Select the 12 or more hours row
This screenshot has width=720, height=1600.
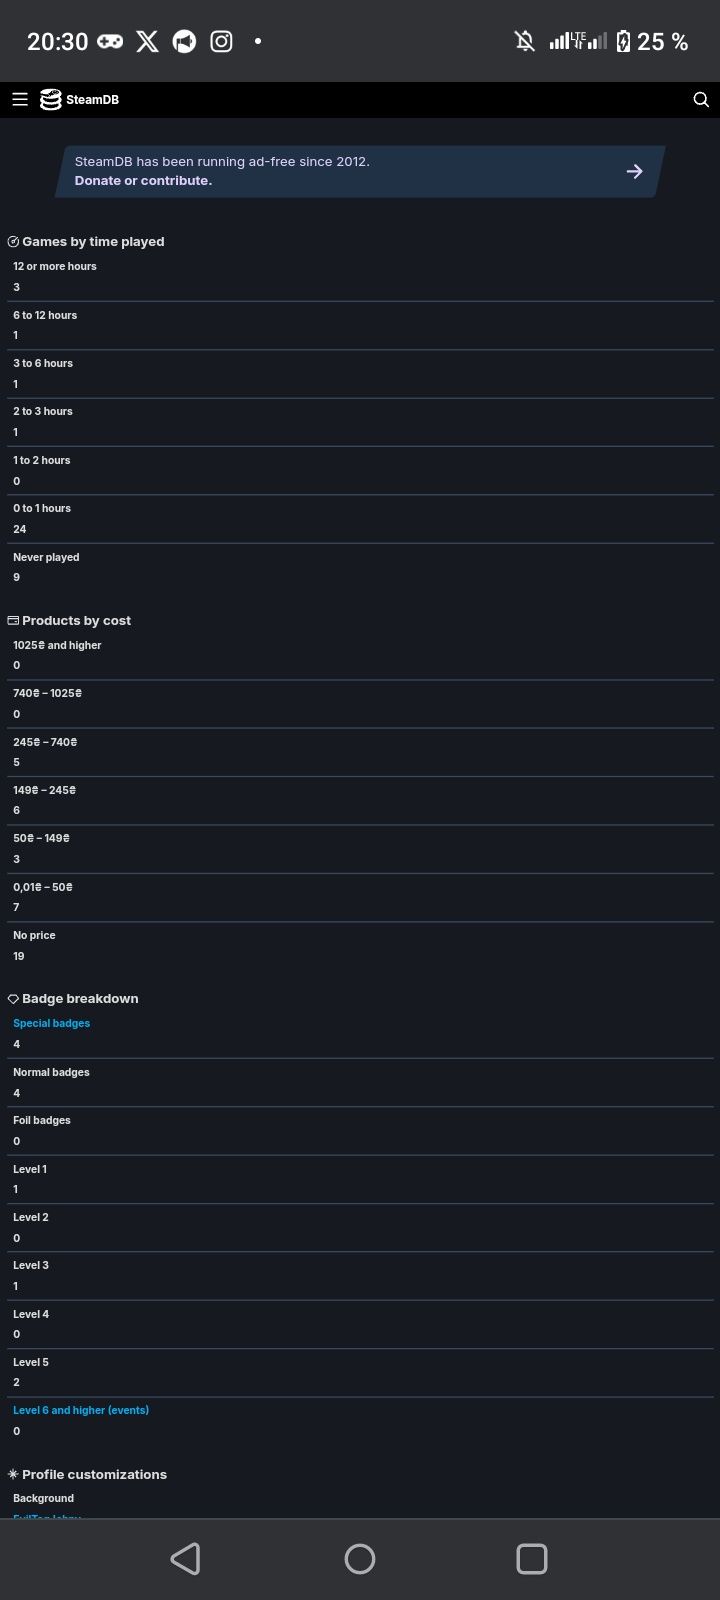tap(360, 277)
